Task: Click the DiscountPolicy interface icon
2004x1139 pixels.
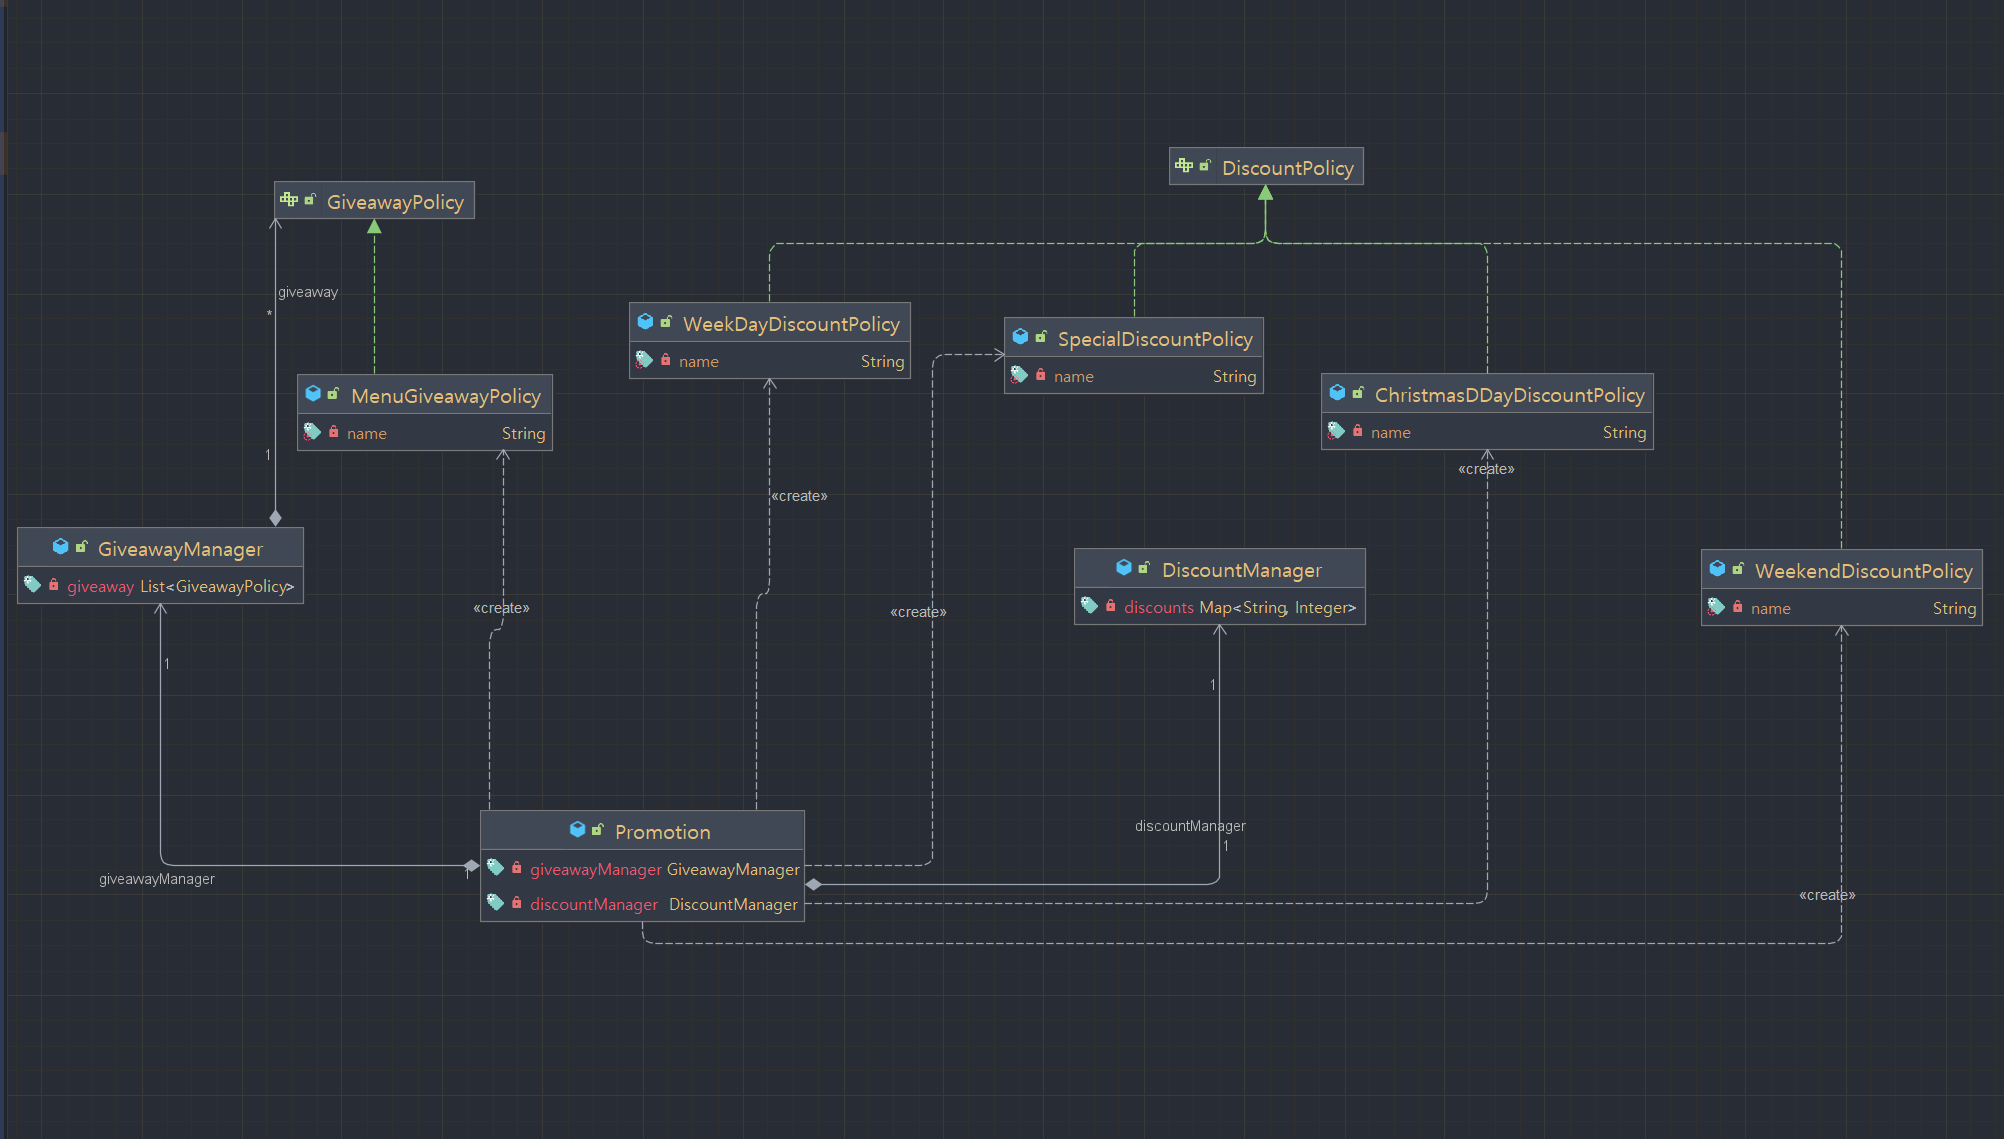Action: pyautogui.click(x=1184, y=166)
